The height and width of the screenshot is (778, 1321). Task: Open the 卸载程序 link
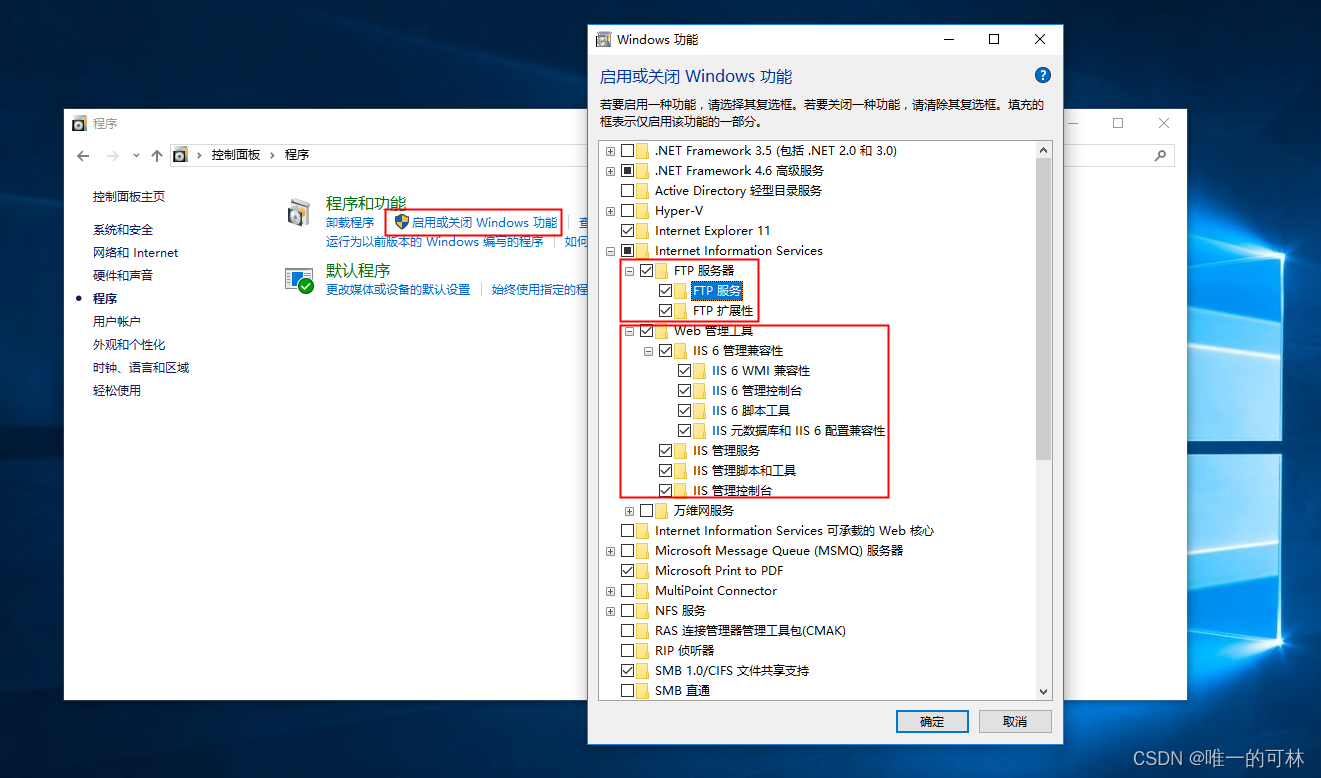pyautogui.click(x=350, y=222)
